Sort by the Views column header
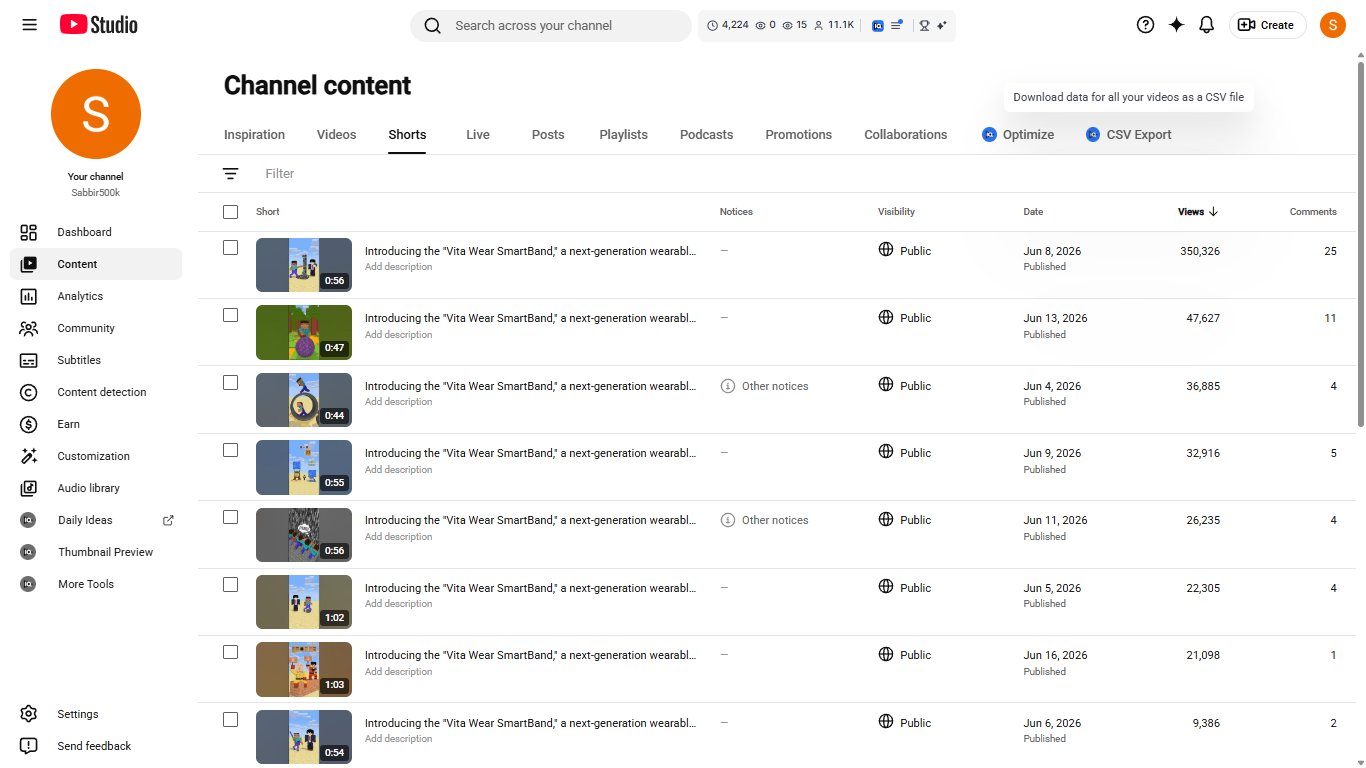This screenshot has height=768, width=1366. [x=1198, y=212]
